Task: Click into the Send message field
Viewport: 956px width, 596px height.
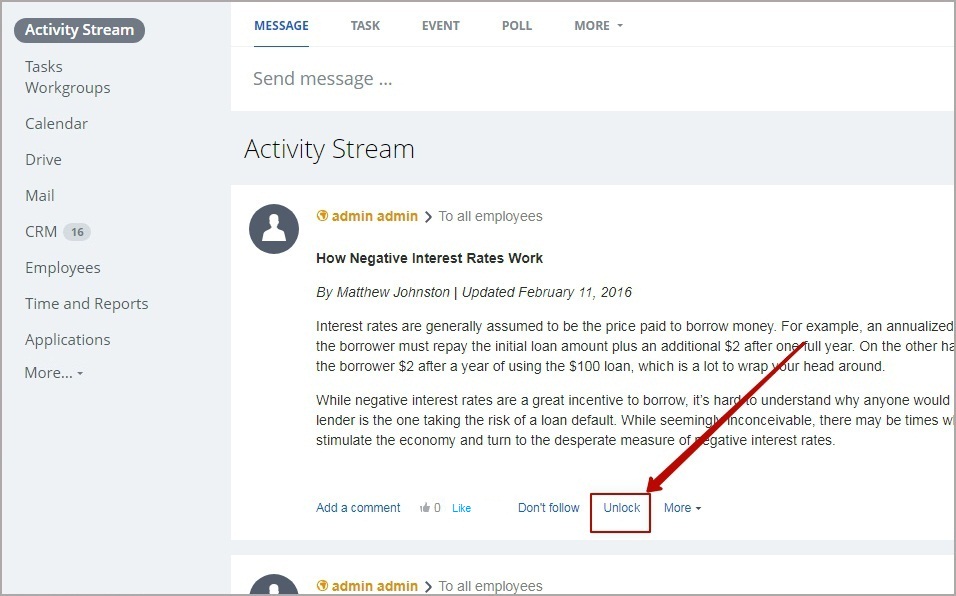Action: point(593,79)
